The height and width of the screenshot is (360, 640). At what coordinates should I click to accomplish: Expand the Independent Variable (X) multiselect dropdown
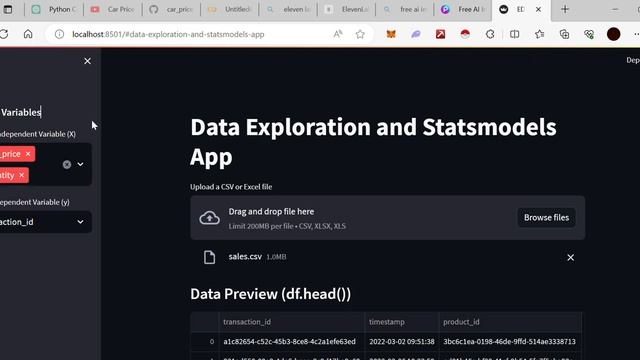tap(80, 164)
